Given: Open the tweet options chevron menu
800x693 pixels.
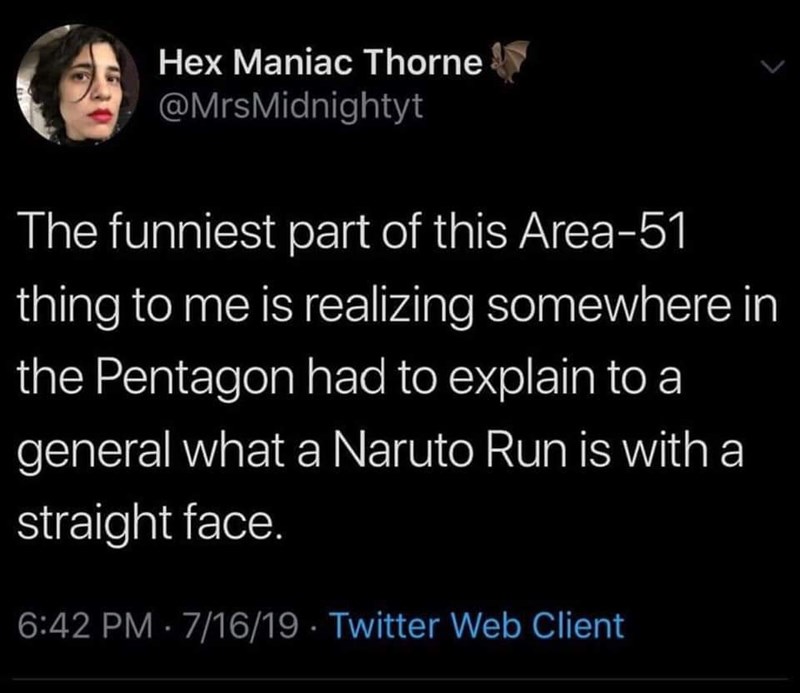Looking at the screenshot, I should point(765,68).
